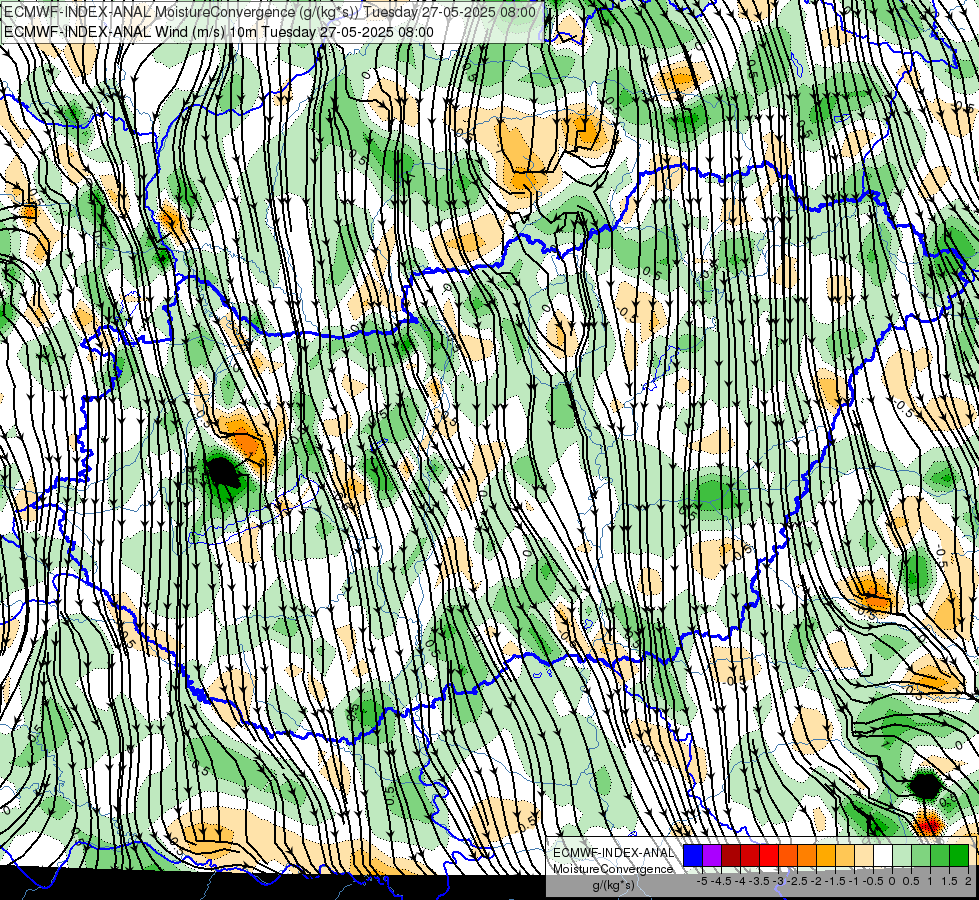Click the pale peach swatch (-1 to -0.5)

pyautogui.click(x=864, y=856)
